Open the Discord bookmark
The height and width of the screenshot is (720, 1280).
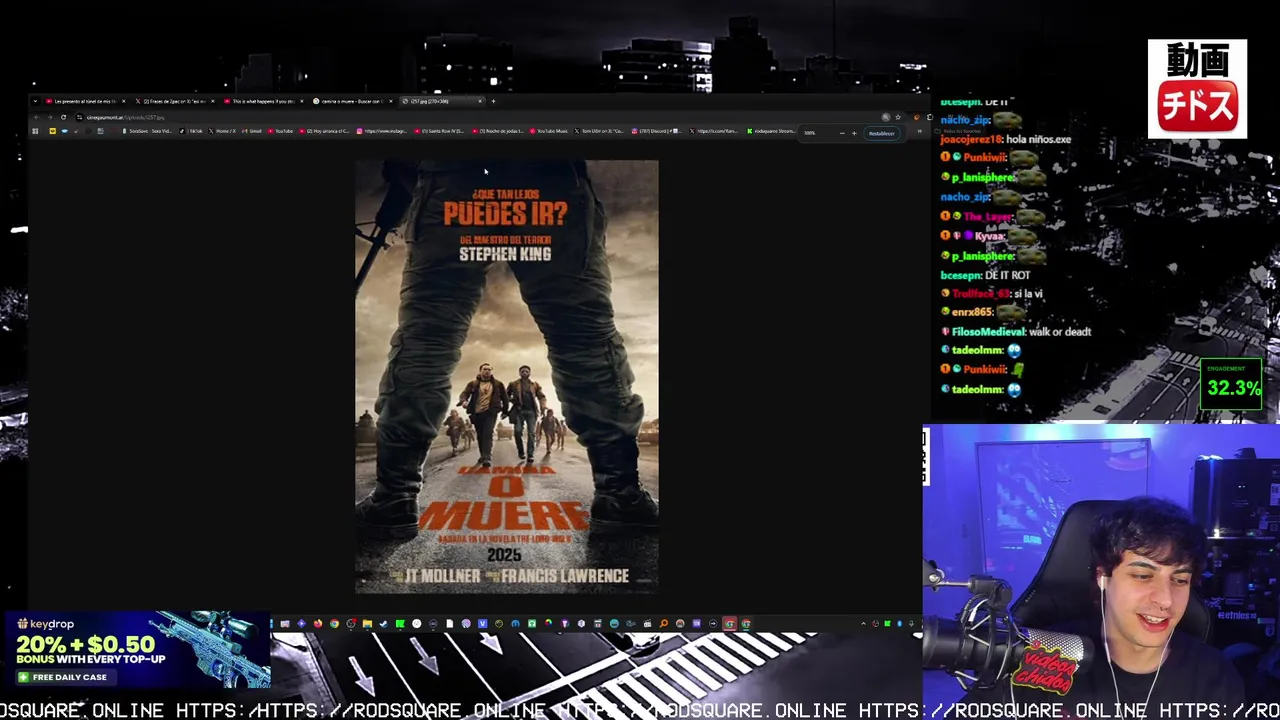(656, 131)
